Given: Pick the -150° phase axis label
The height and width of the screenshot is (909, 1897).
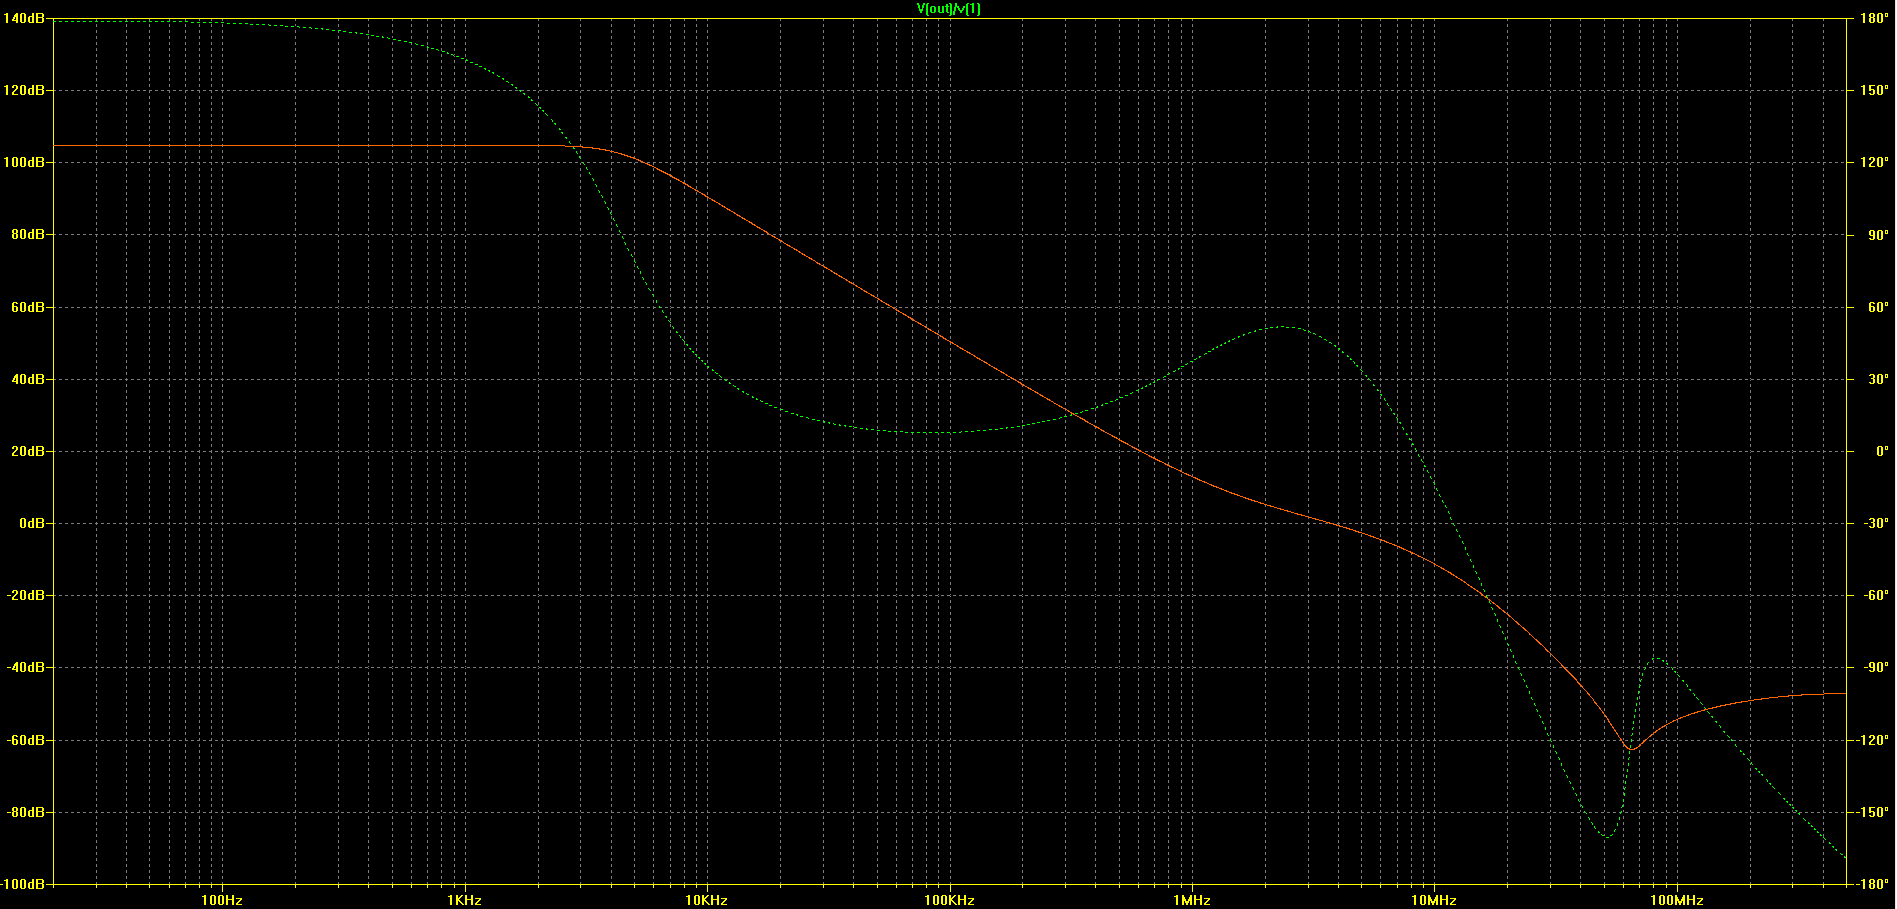Looking at the screenshot, I should [1872, 812].
